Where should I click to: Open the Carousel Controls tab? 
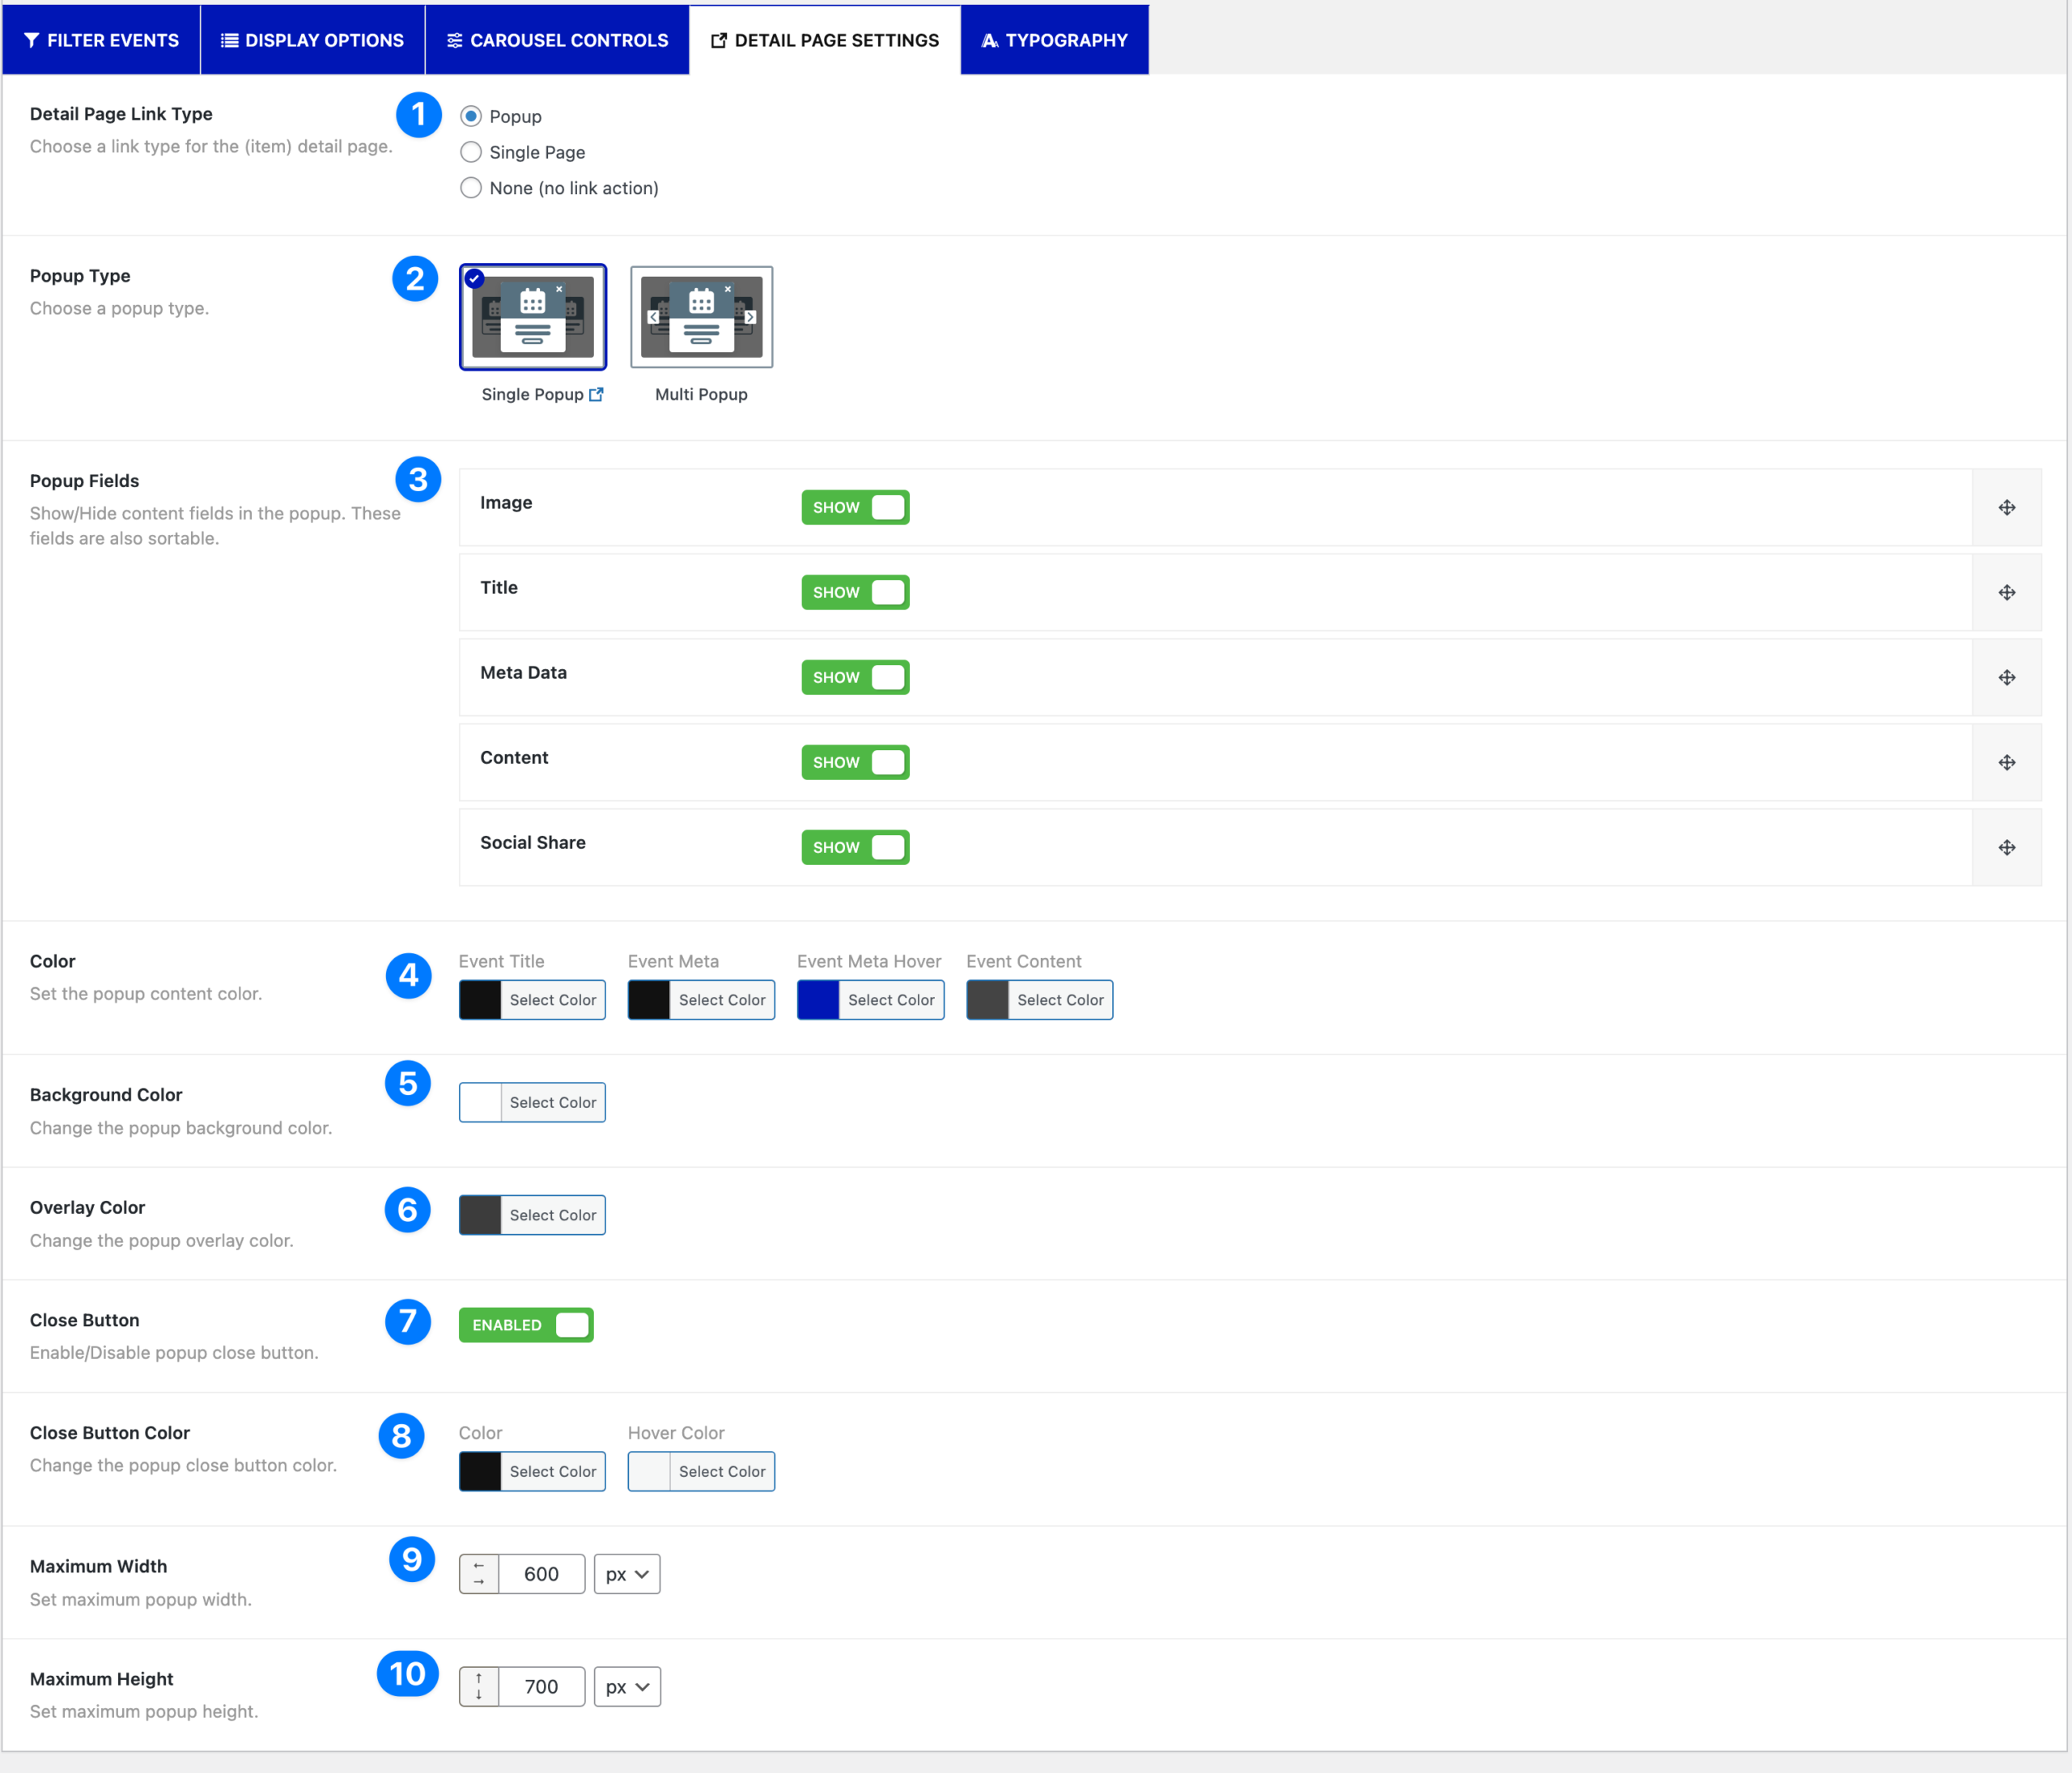point(557,40)
